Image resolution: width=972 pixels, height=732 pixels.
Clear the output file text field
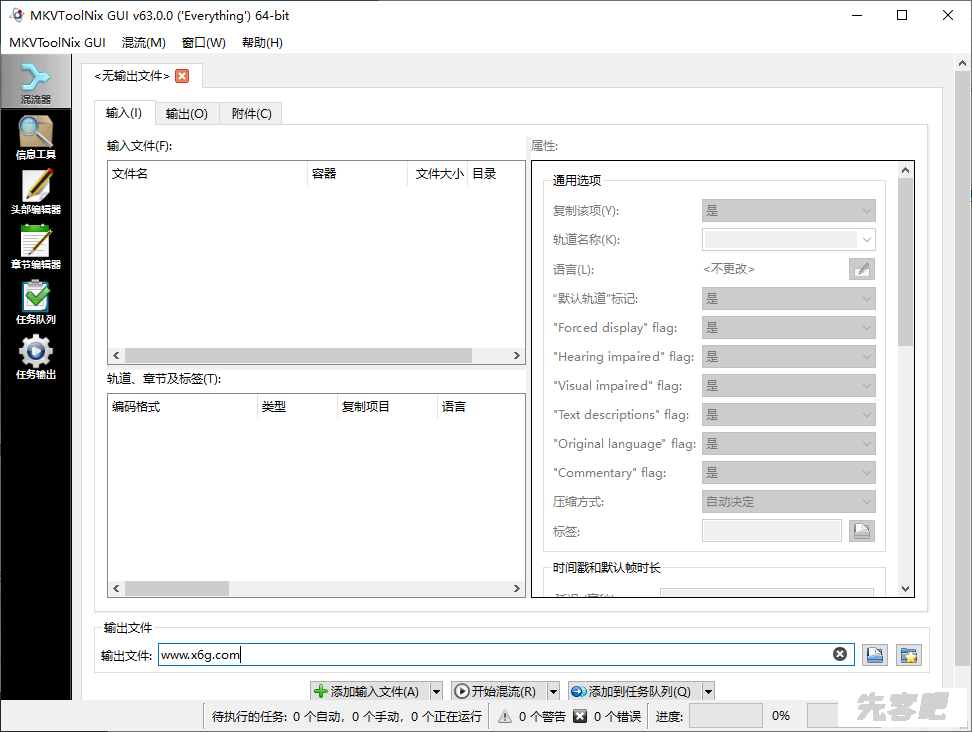[x=840, y=655]
